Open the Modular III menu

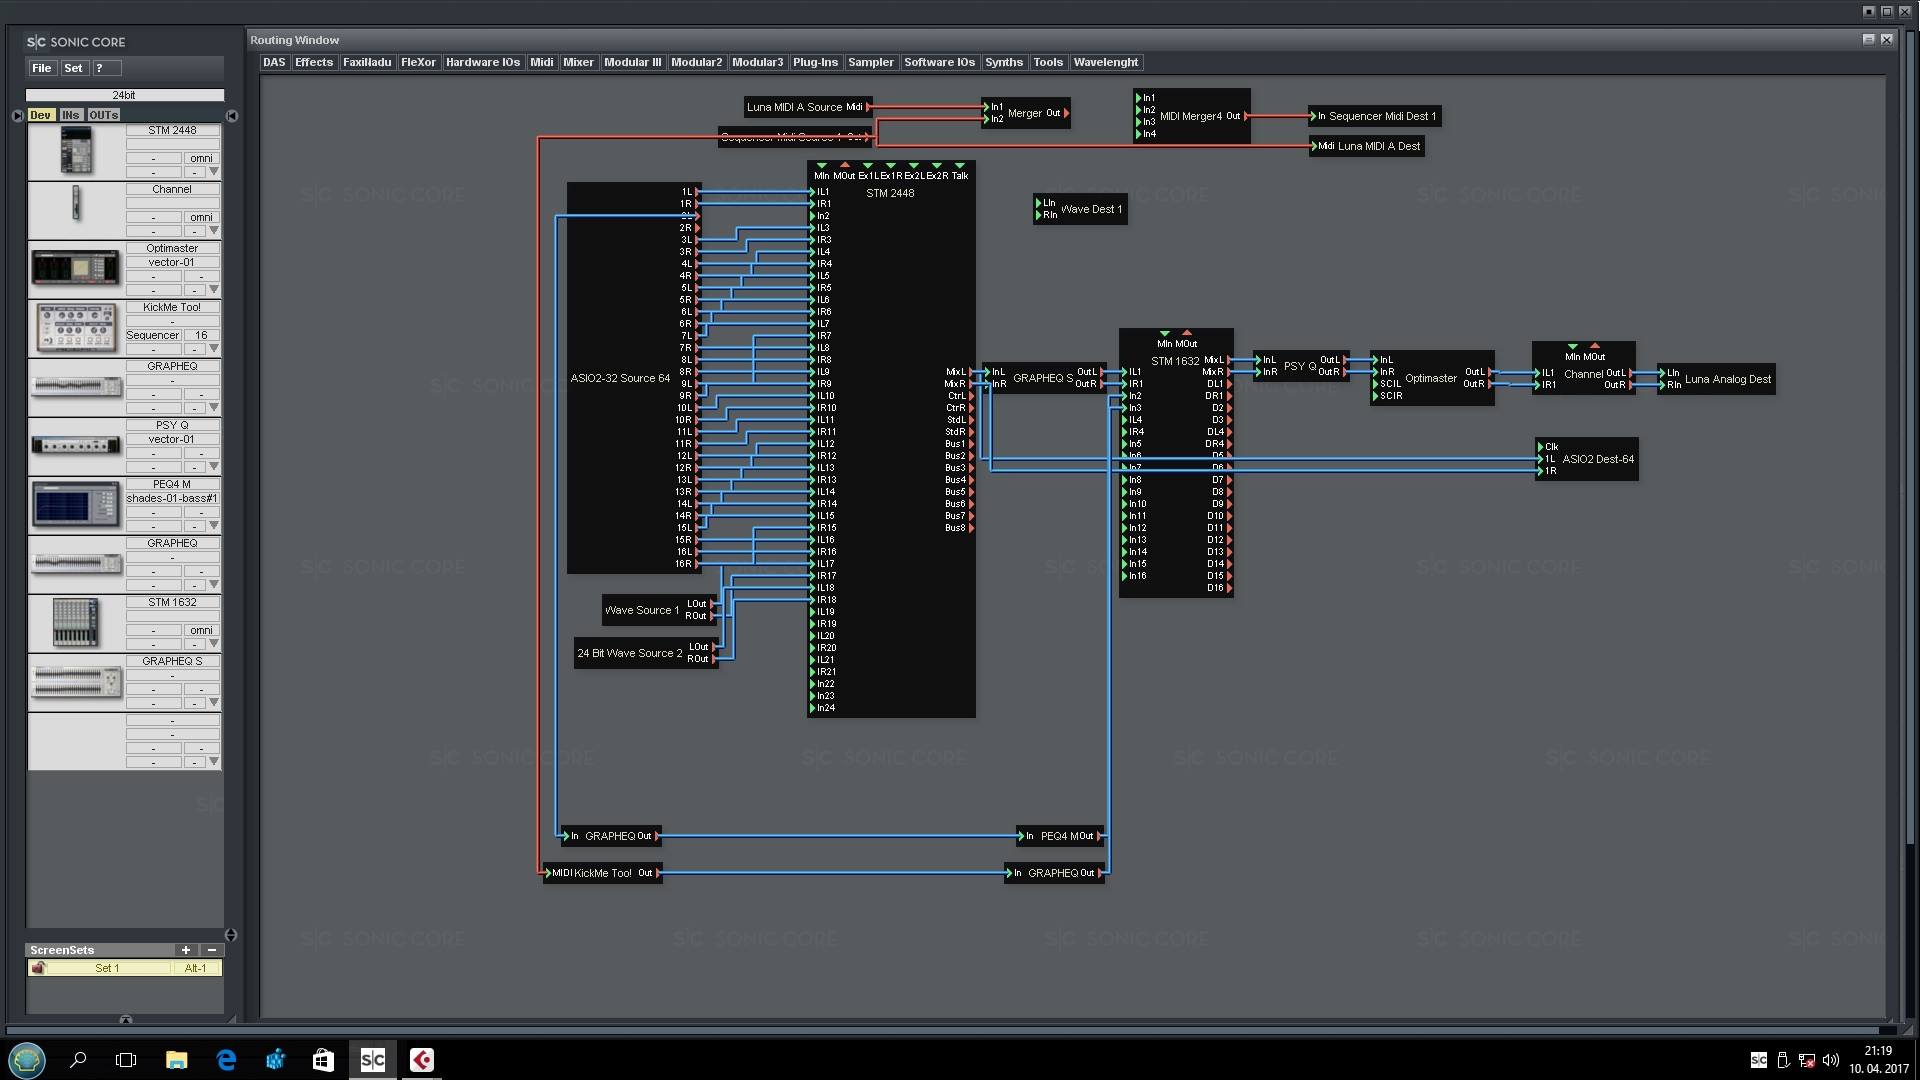click(x=633, y=62)
